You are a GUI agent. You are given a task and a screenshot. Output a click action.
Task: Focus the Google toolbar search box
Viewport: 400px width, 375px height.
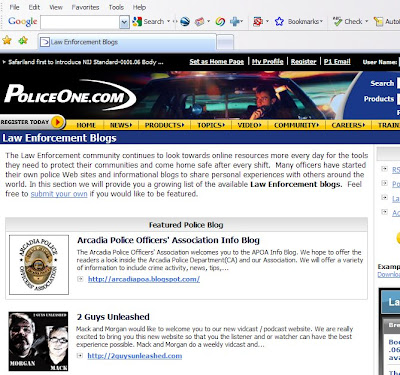coord(80,22)
